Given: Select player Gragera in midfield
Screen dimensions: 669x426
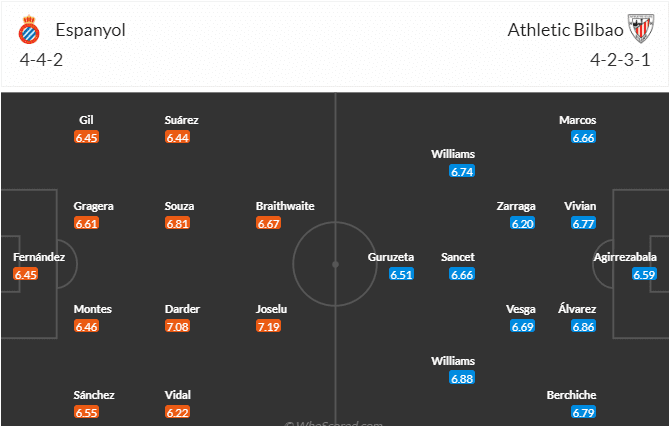Looking at the screenshot, I should [94, 206].
